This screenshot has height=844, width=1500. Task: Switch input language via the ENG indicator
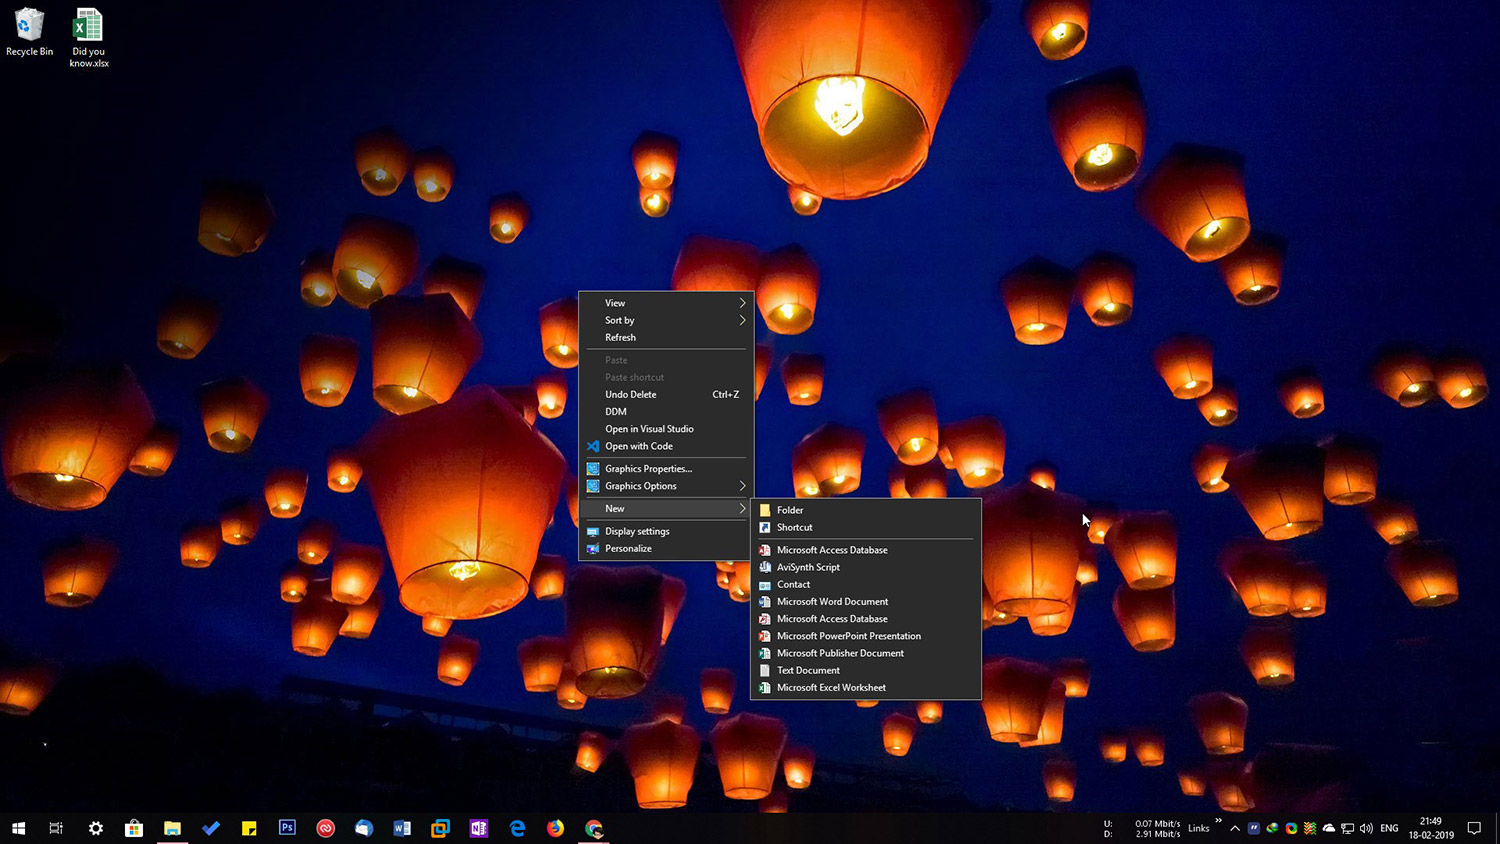click(x=1389, y=828)
